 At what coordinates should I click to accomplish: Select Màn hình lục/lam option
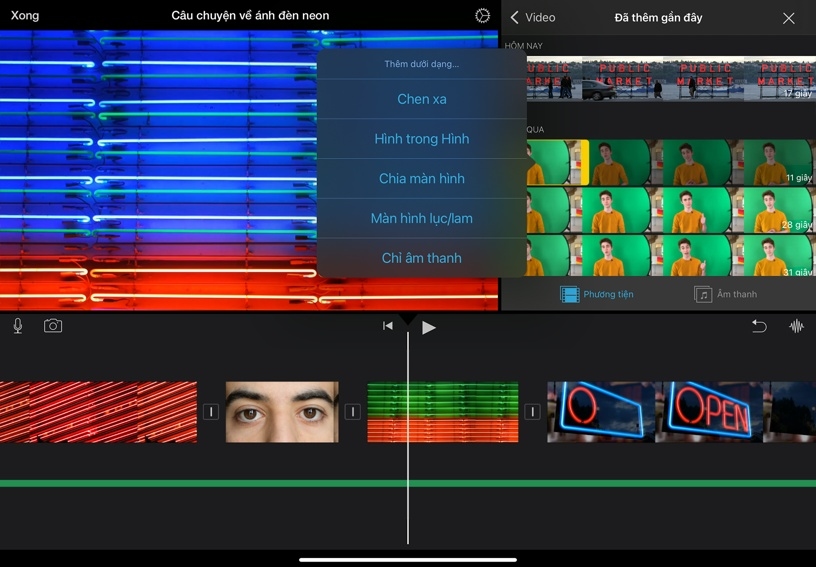pos(422,218)
